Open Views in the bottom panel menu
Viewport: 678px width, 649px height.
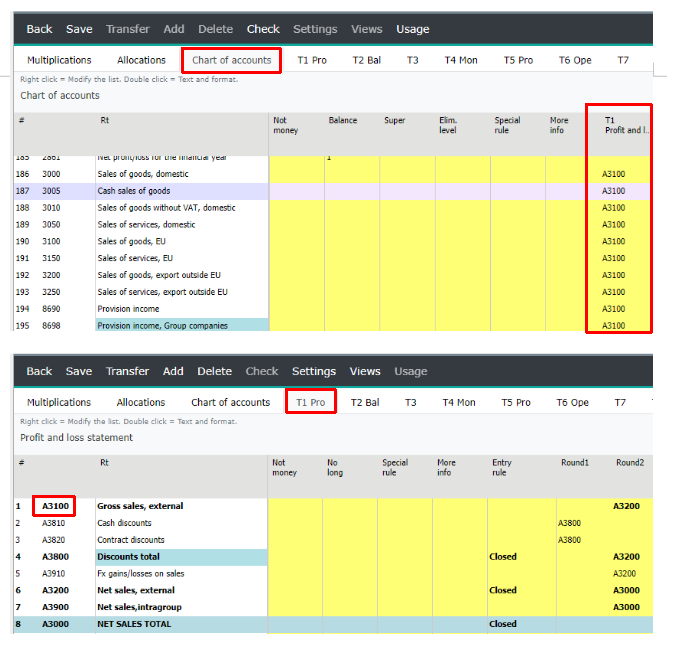click(x=365, y=371)
